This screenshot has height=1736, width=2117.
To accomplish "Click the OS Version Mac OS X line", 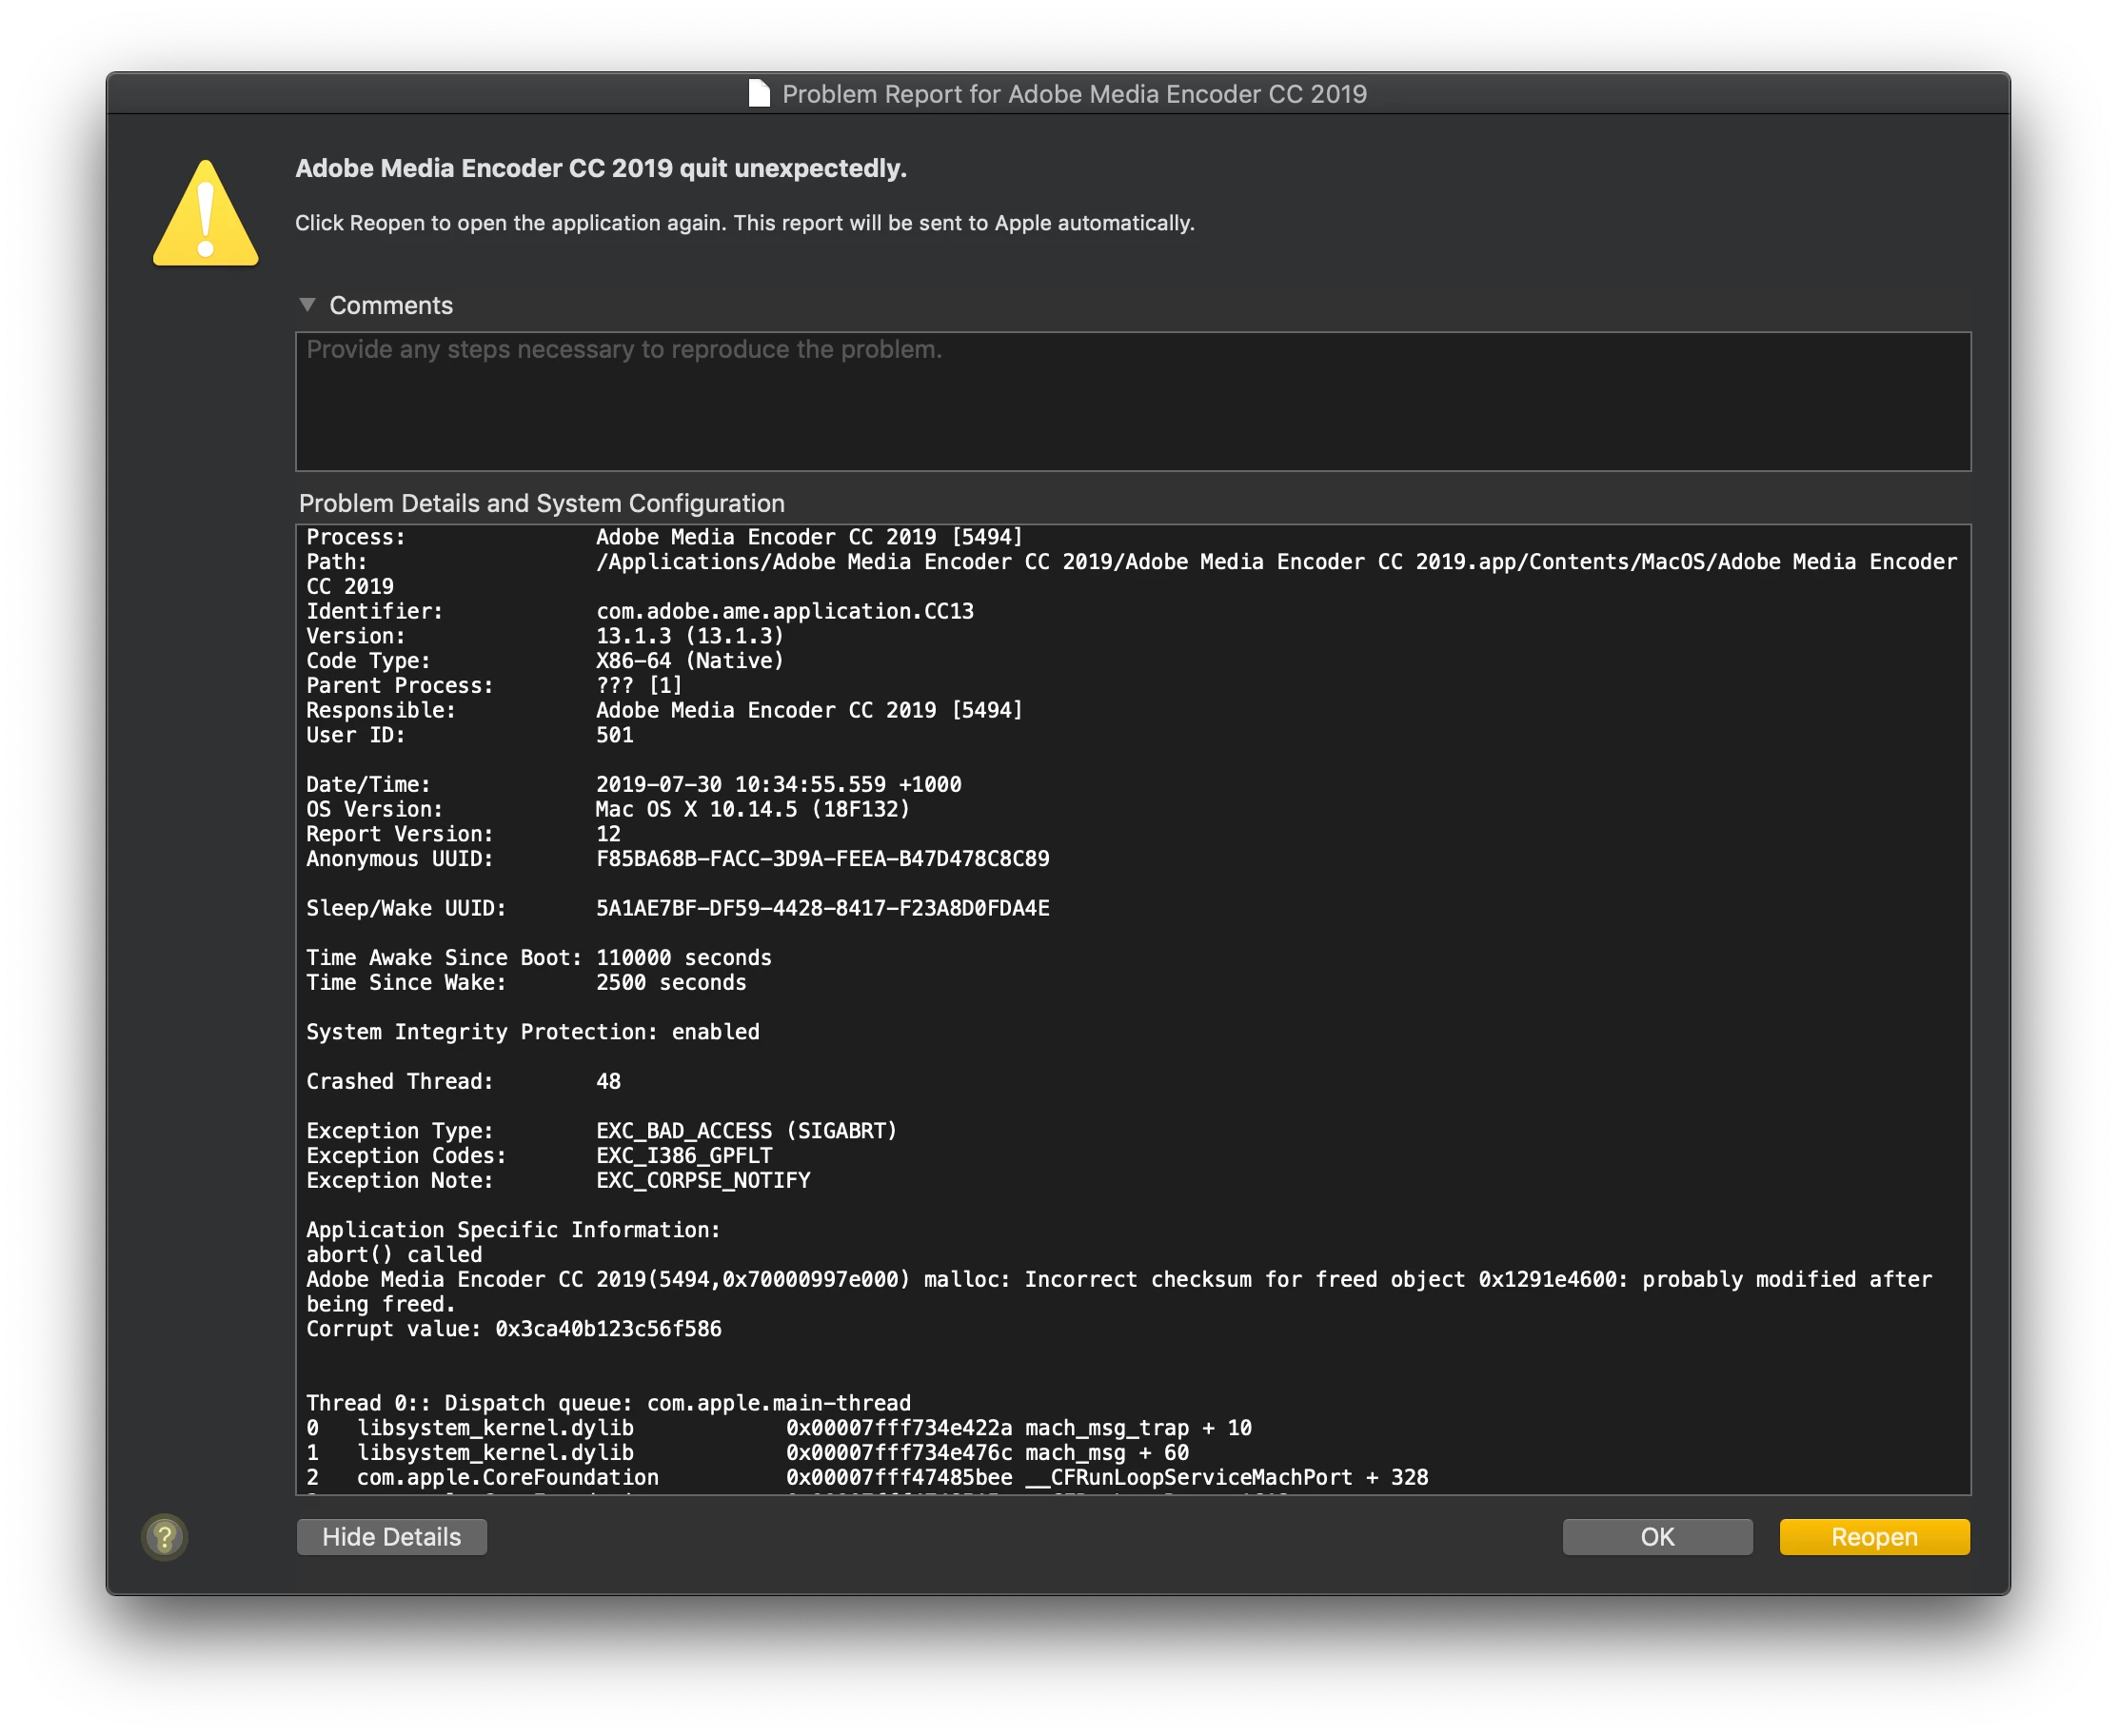I will [608, 809].
